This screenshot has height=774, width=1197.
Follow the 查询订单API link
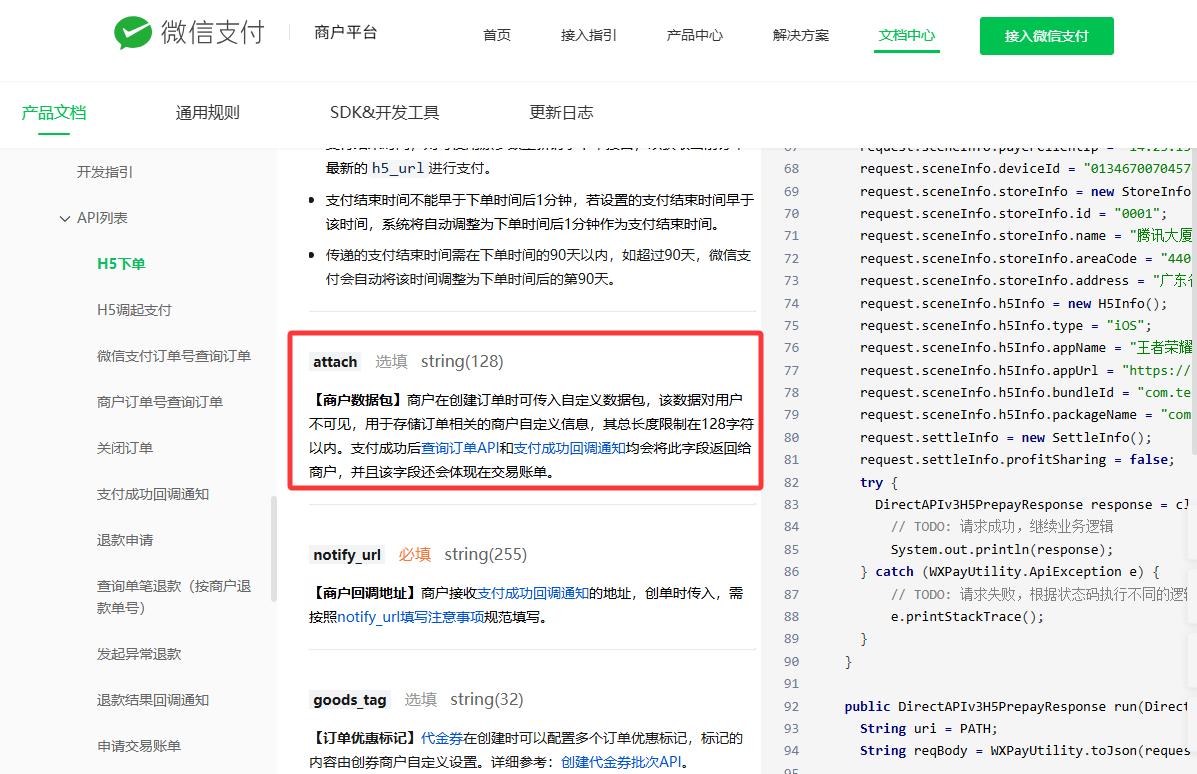[460, 448]
